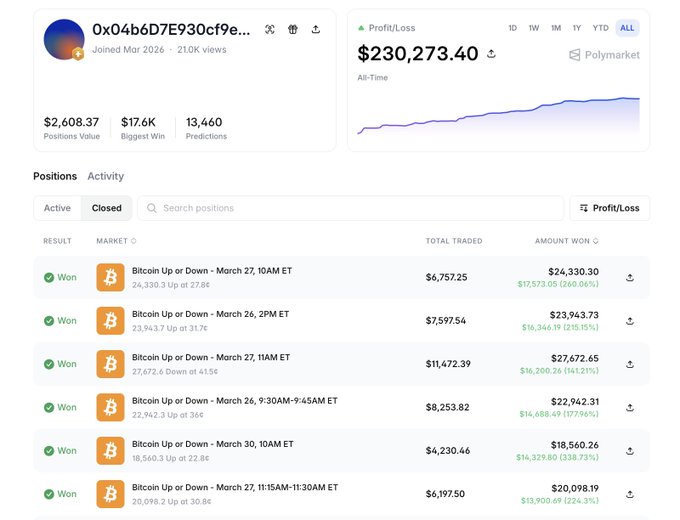
Task: Click the $2,608.37 Positions Value figure
Action: [x=71, y=122]
